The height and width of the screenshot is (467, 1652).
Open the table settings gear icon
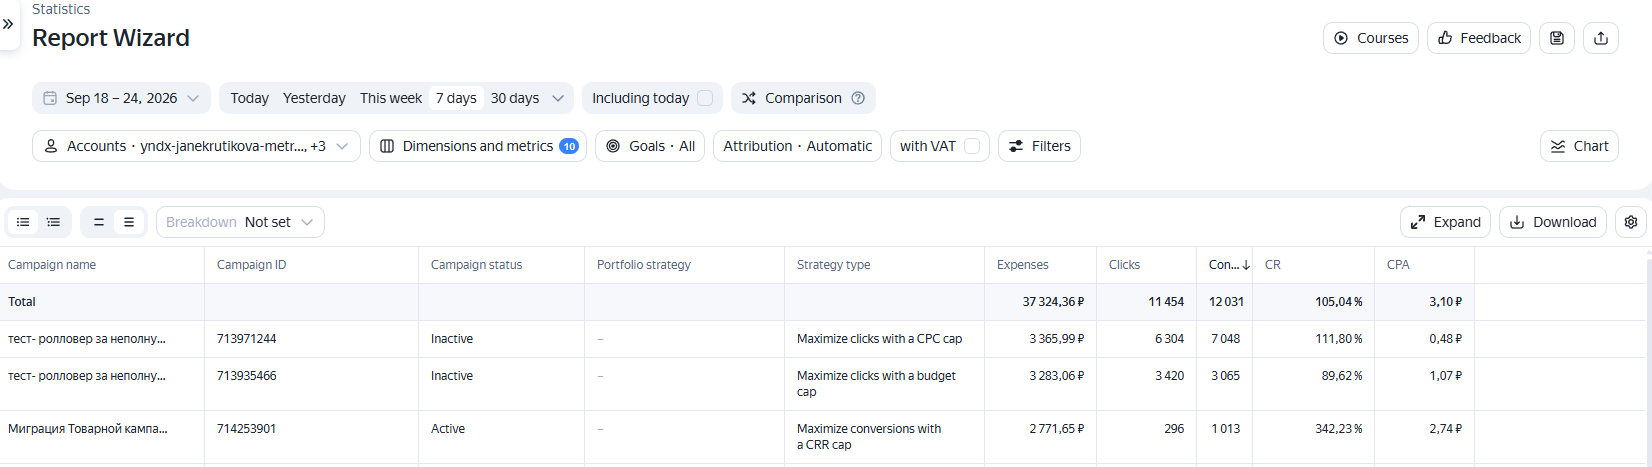point(1631,222)
